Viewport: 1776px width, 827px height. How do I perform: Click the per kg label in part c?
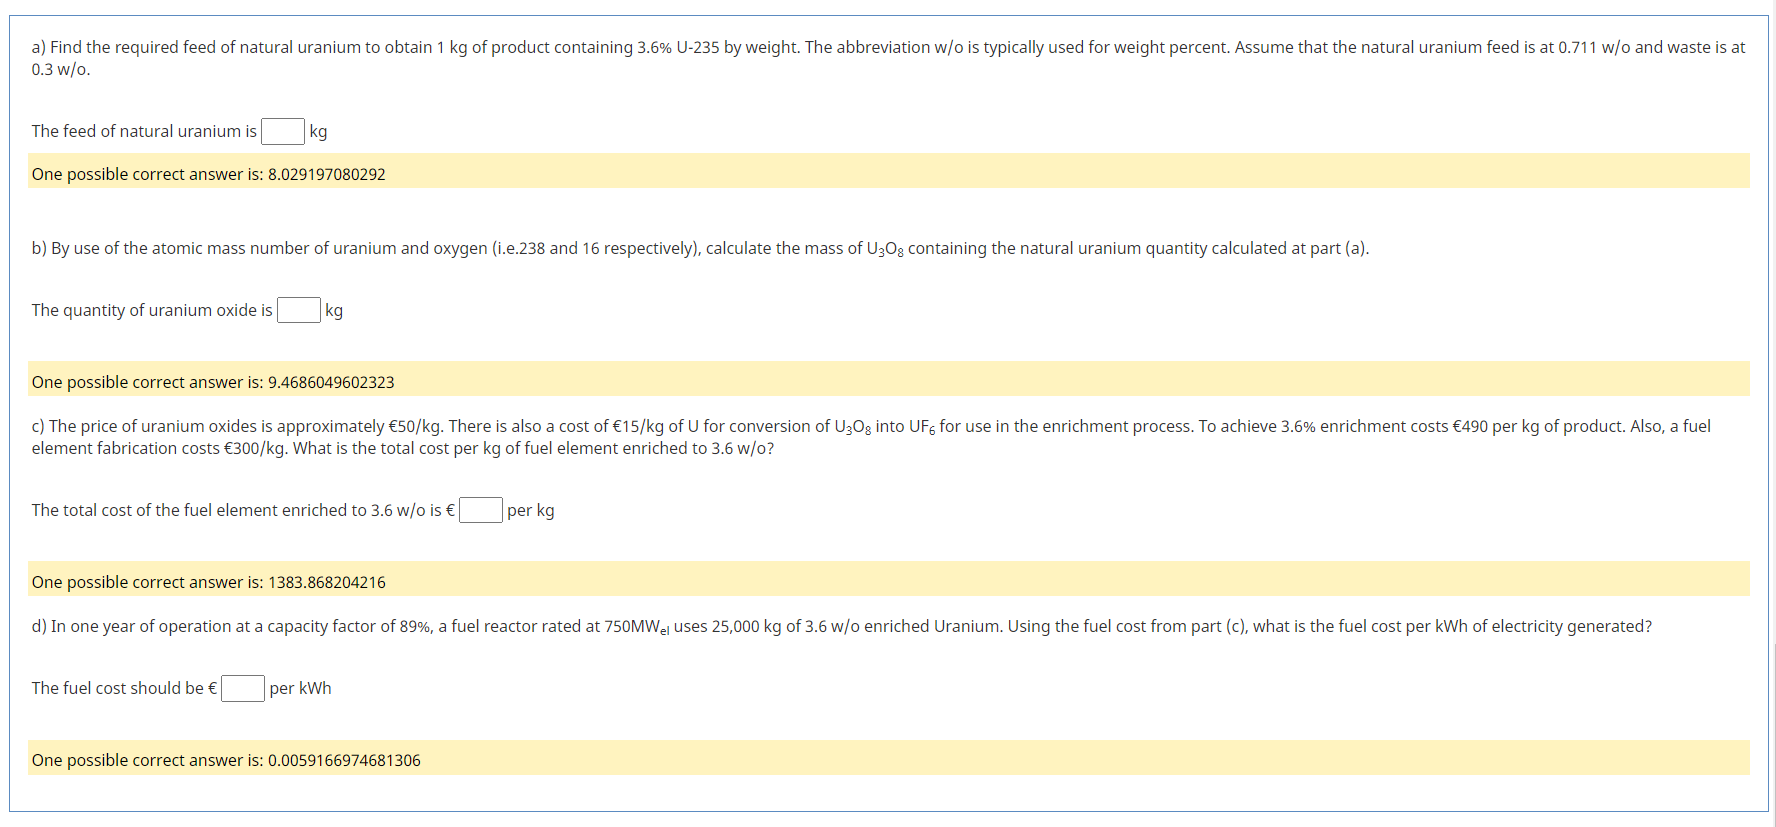531,510
